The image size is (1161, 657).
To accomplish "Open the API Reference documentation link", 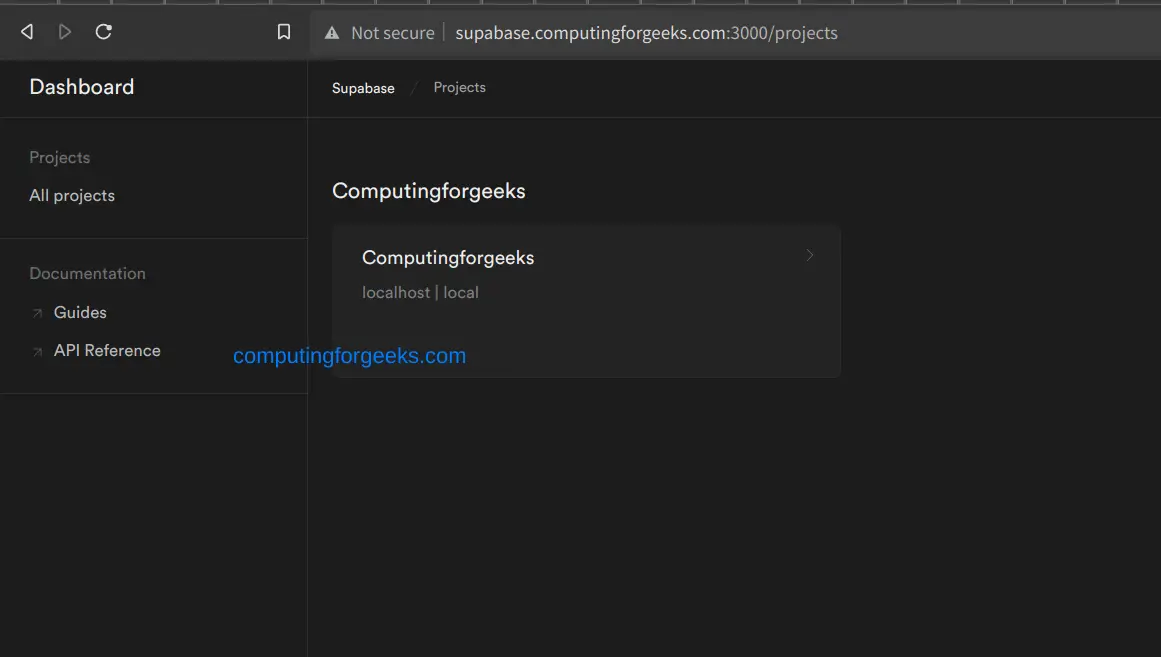I will point(107,351).
